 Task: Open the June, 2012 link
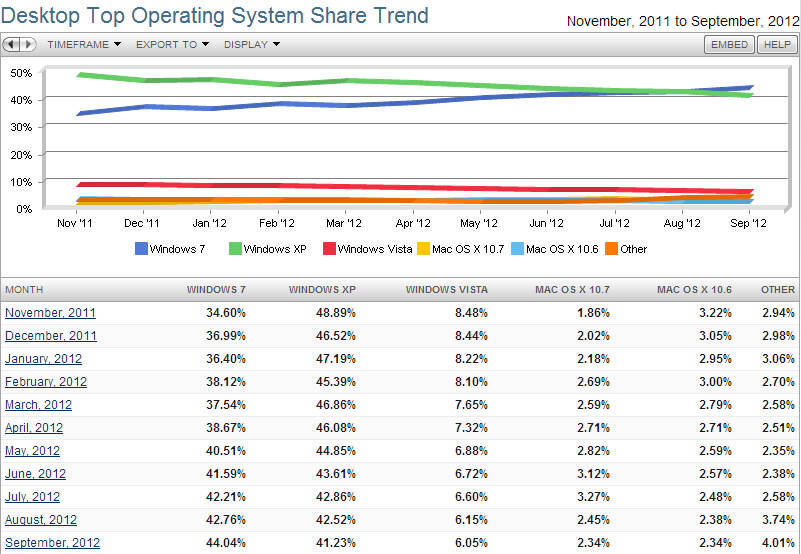click(35, 474)
